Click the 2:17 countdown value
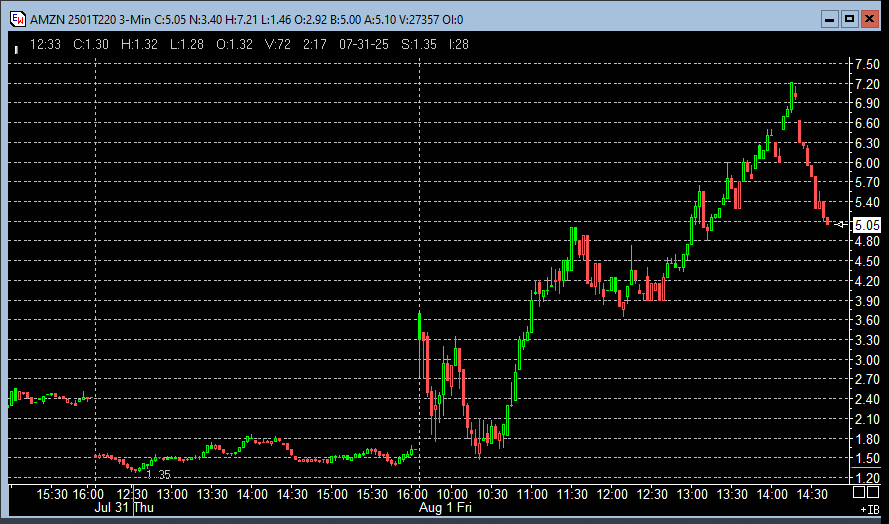Screen dimensions: 889x524 click(x=315, y=44)
